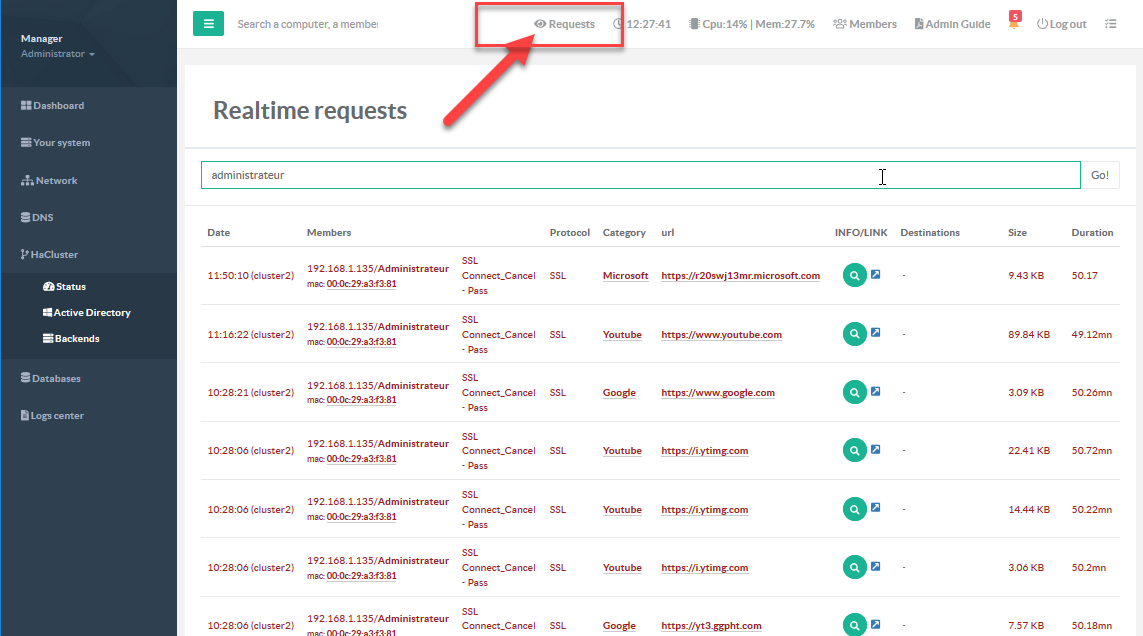Expand the Administrator account dropdown

pos(58,54)
